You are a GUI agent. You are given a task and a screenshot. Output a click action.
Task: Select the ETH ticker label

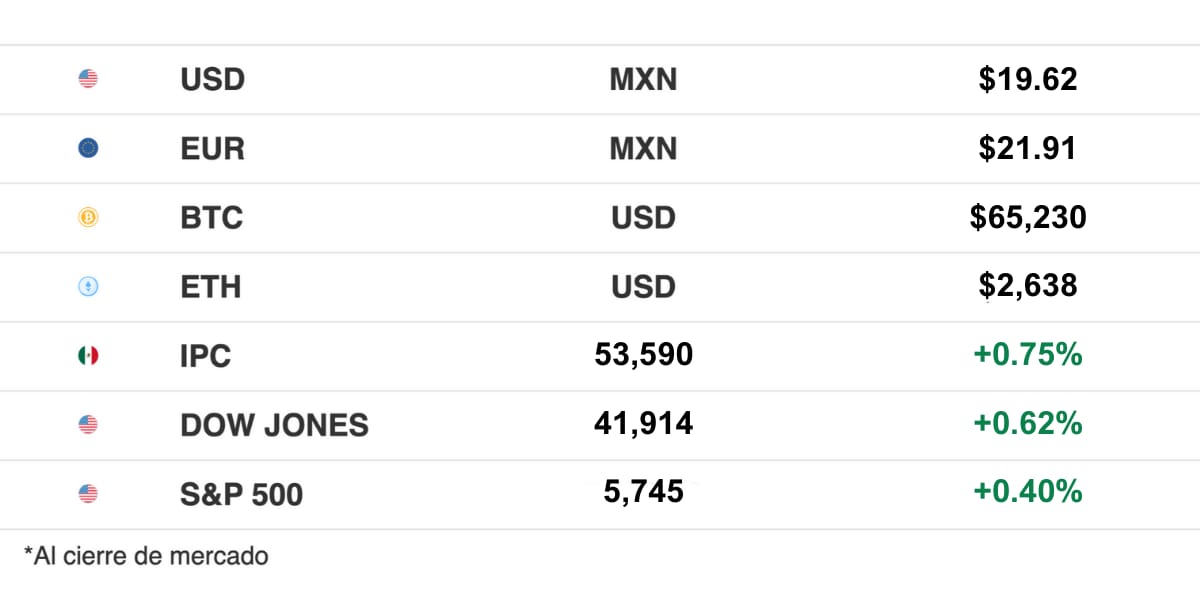(210, 287)
